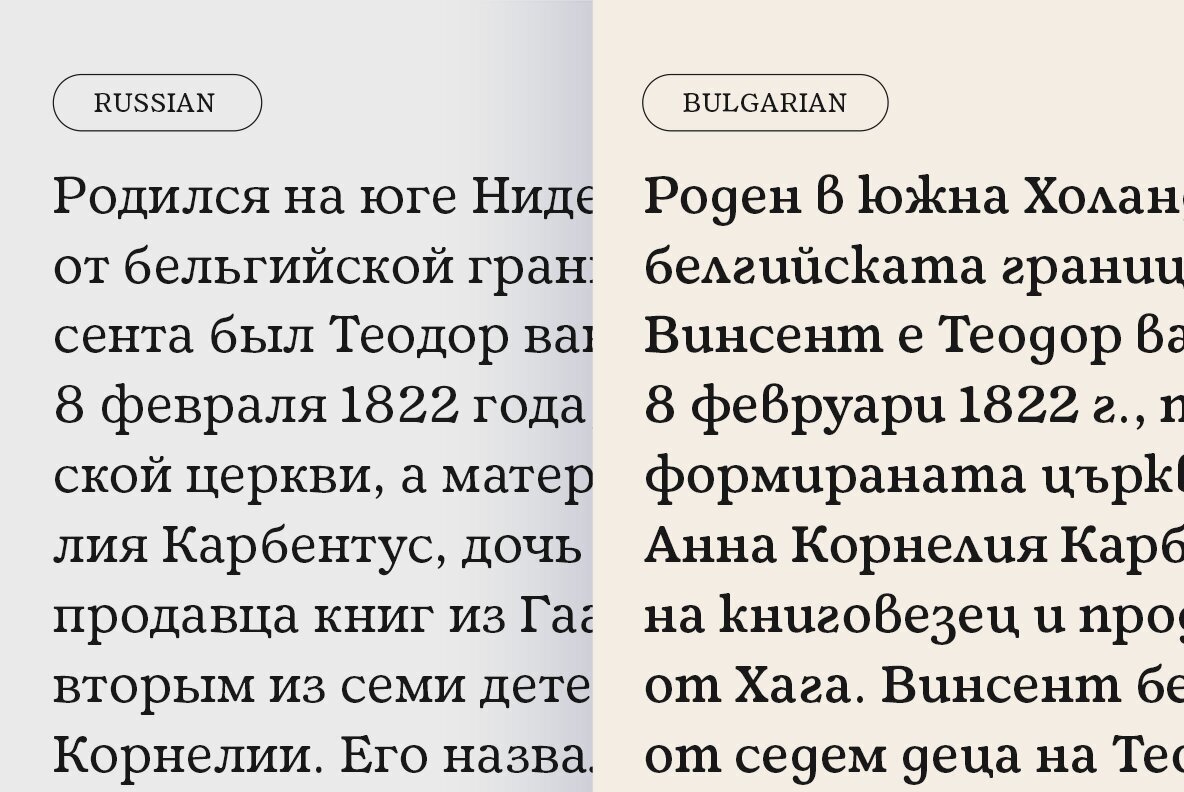Click 'февраля' in the Russian text
The height and width of the screenshot is (792, 1184).
(x=214, y=406)
